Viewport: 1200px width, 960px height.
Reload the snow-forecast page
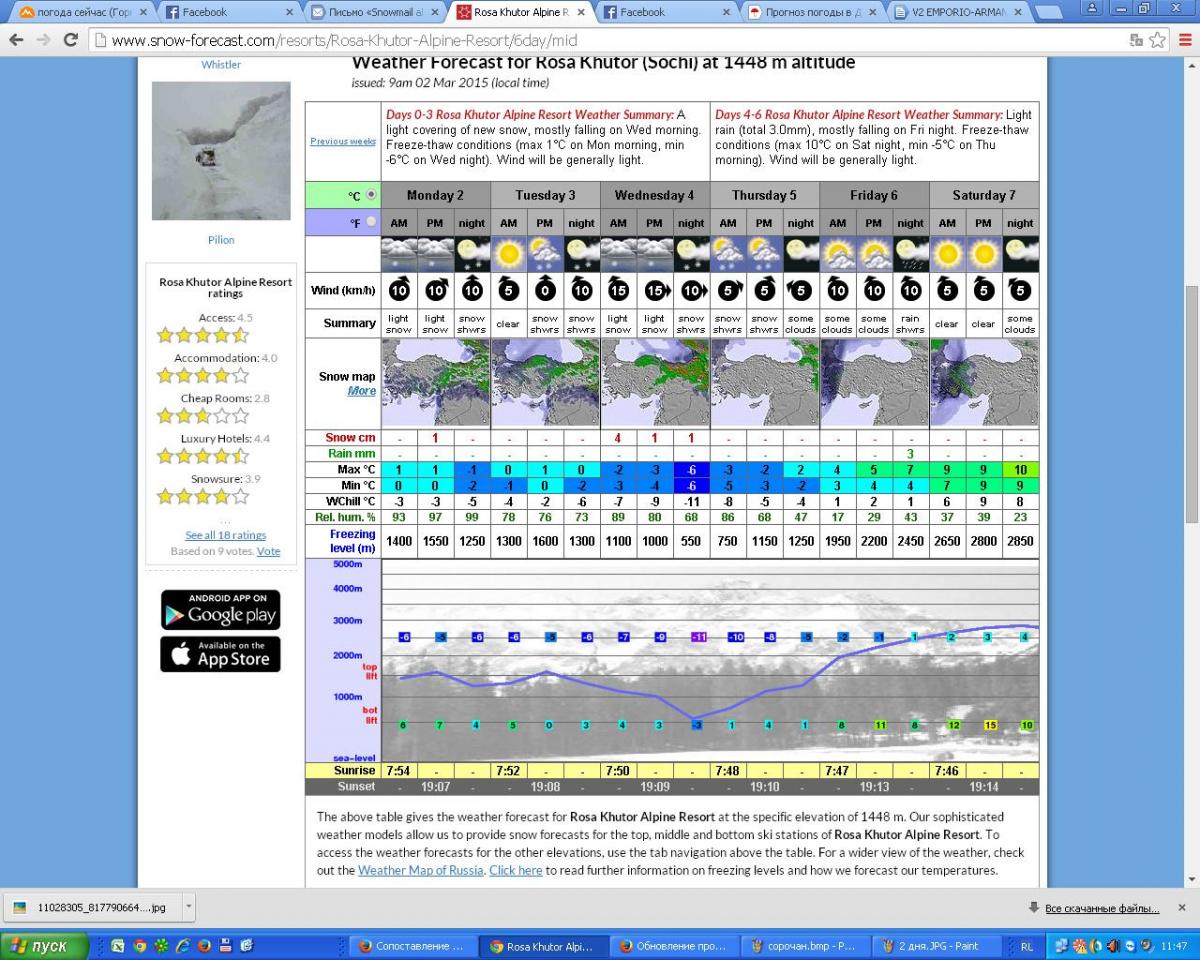70,40
